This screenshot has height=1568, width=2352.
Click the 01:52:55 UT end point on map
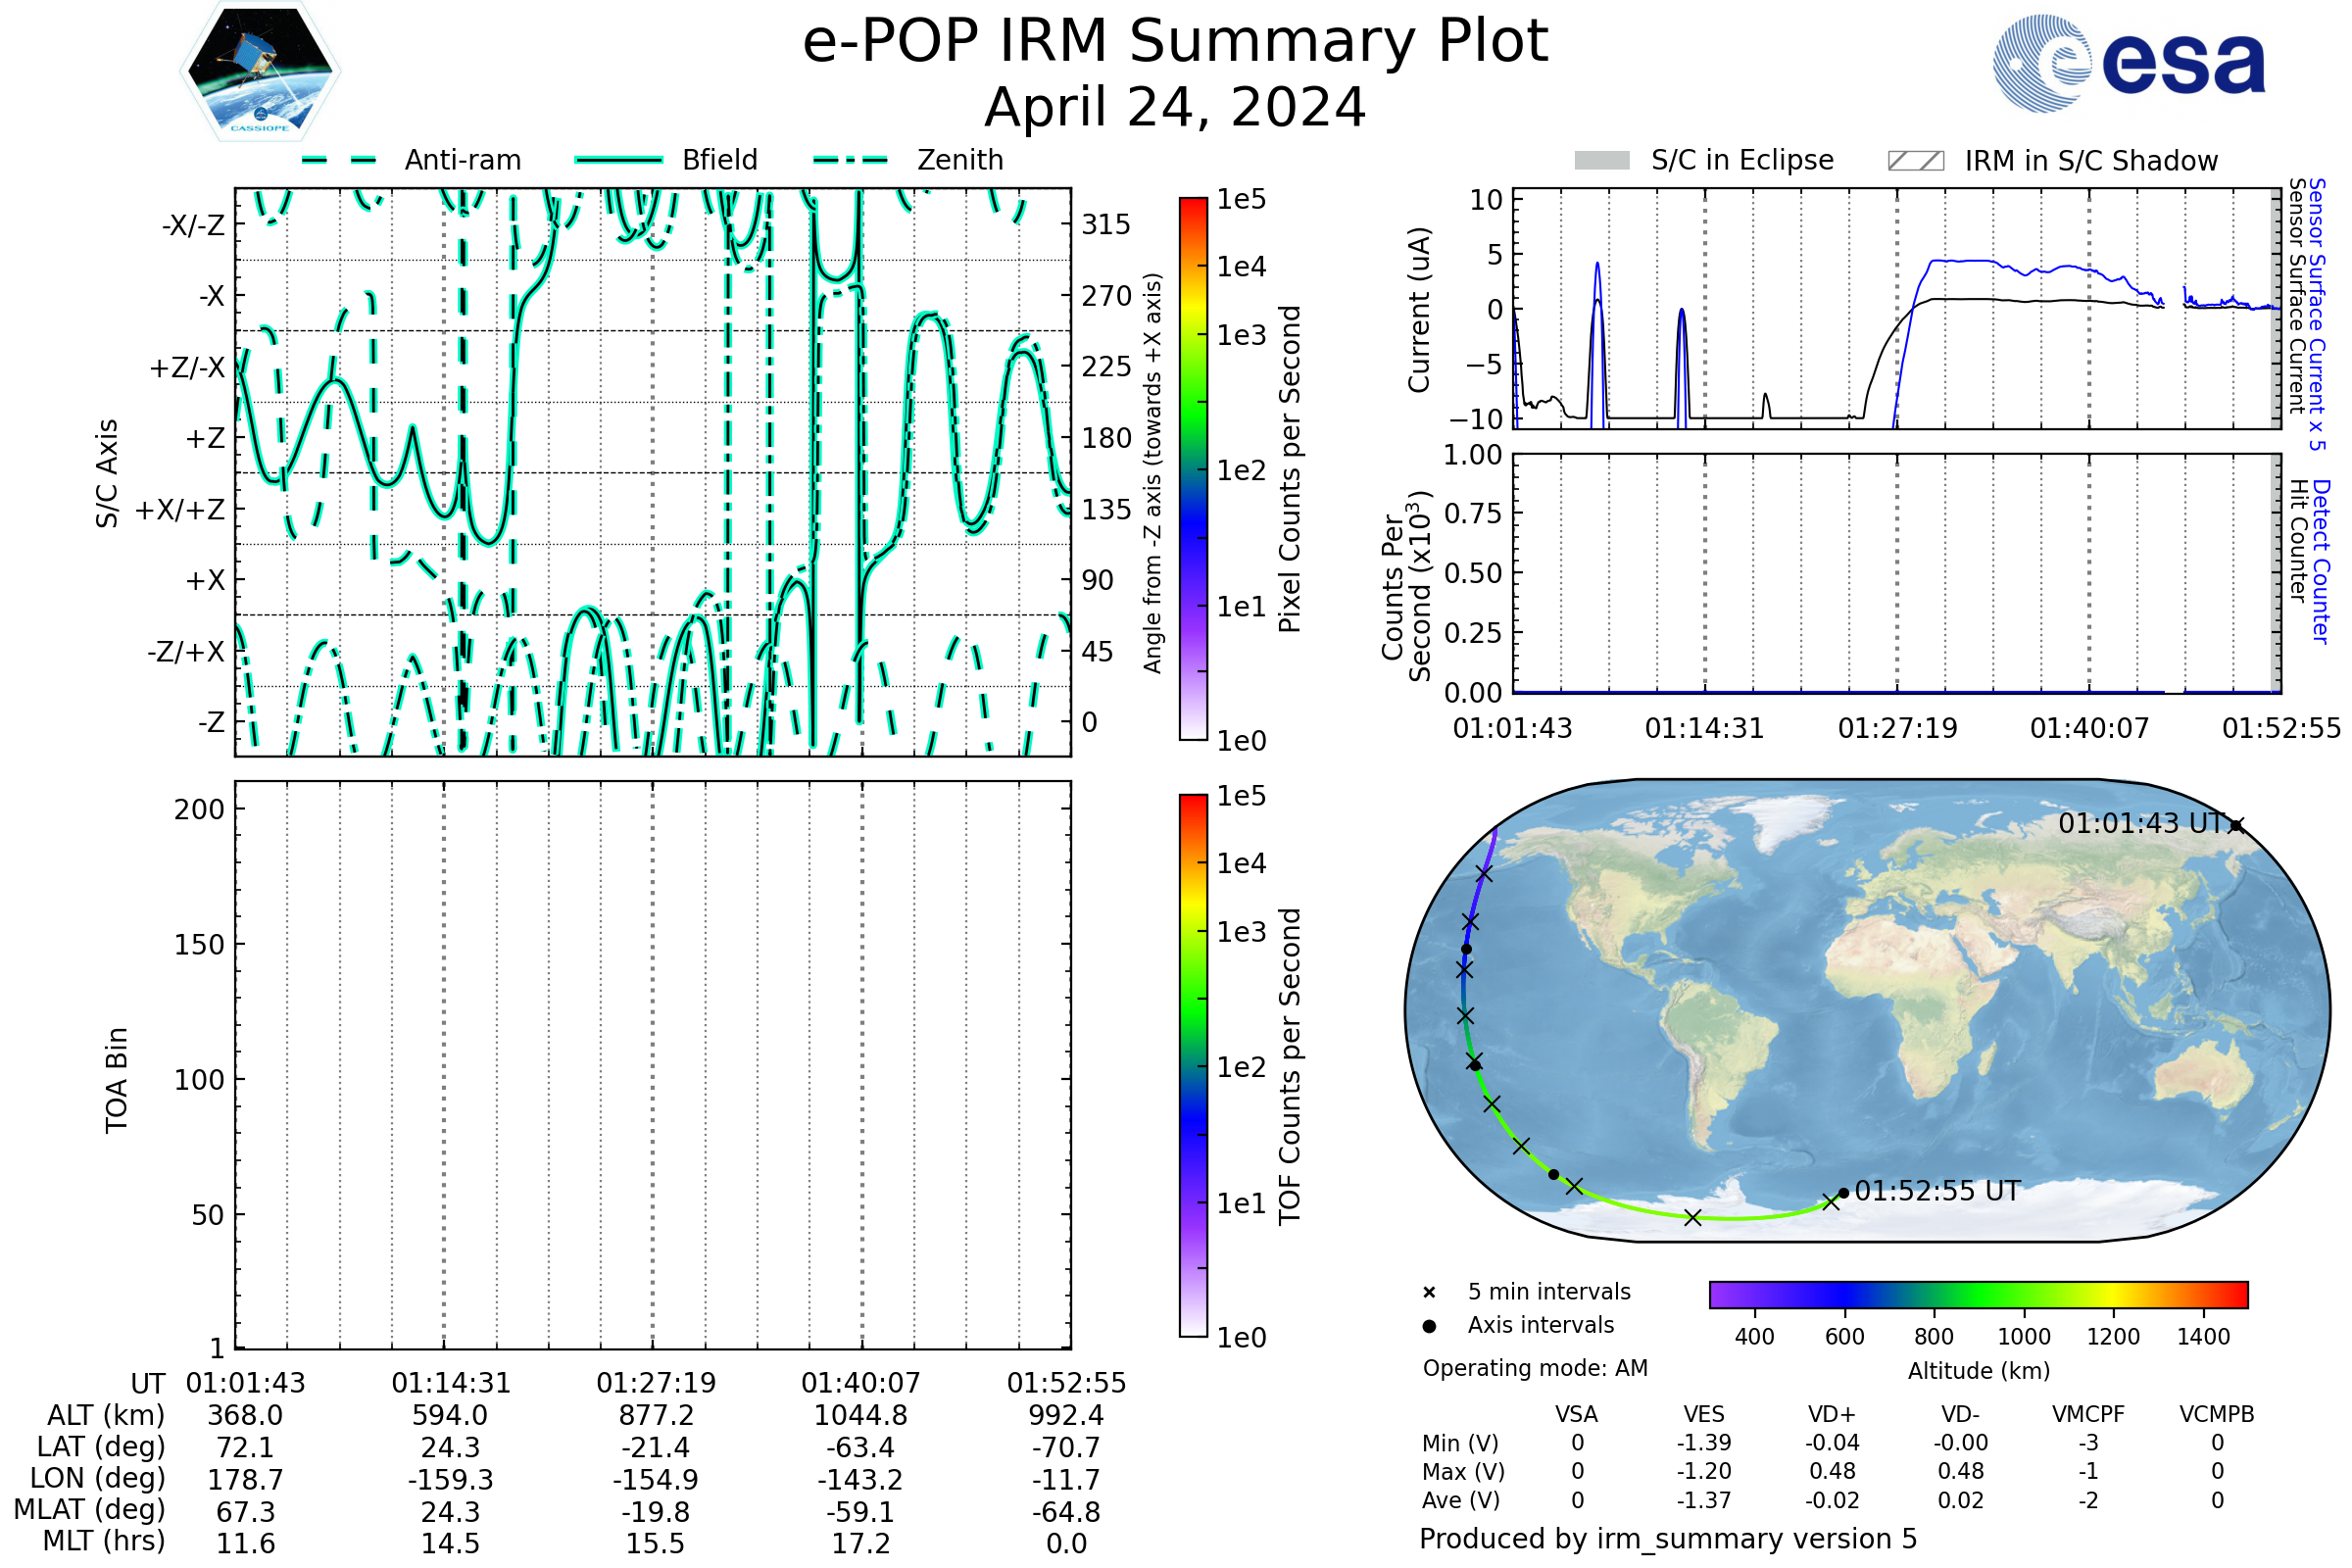(x=1844, y=1193)
